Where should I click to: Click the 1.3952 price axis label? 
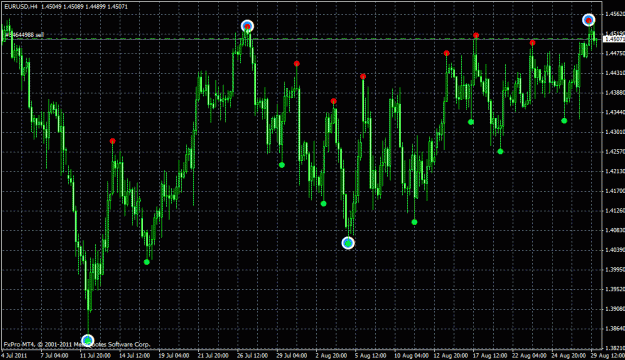pos(615,289)
